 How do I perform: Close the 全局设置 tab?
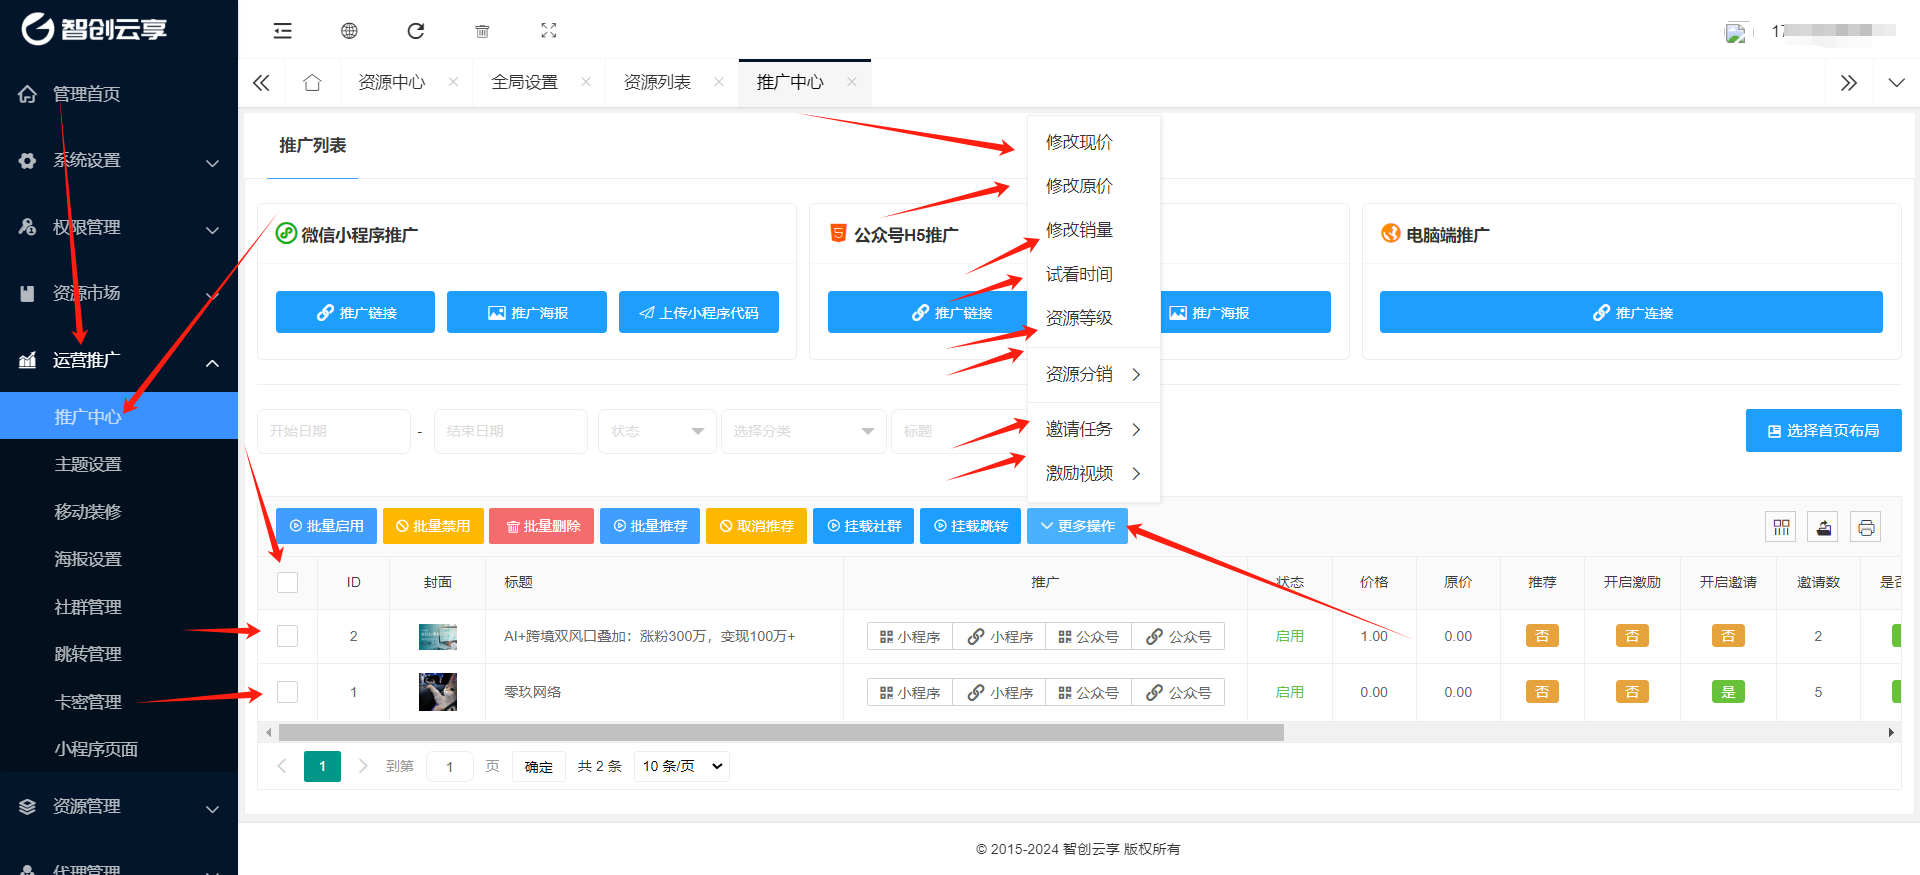point(586,82)
